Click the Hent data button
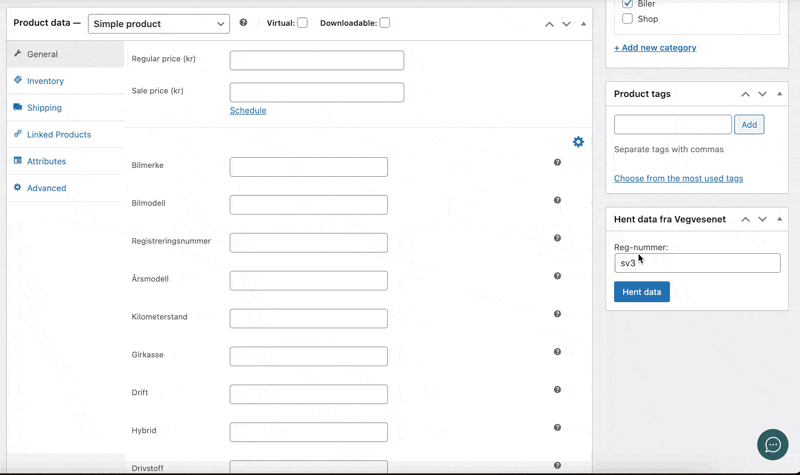 (x=642, y=292)
